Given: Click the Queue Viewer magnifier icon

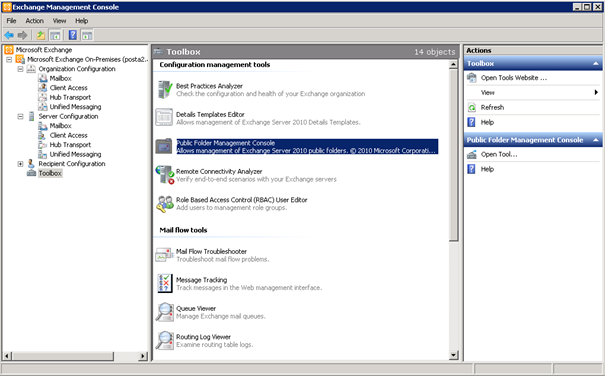Looking at the screenshot, I should (165, 312).
